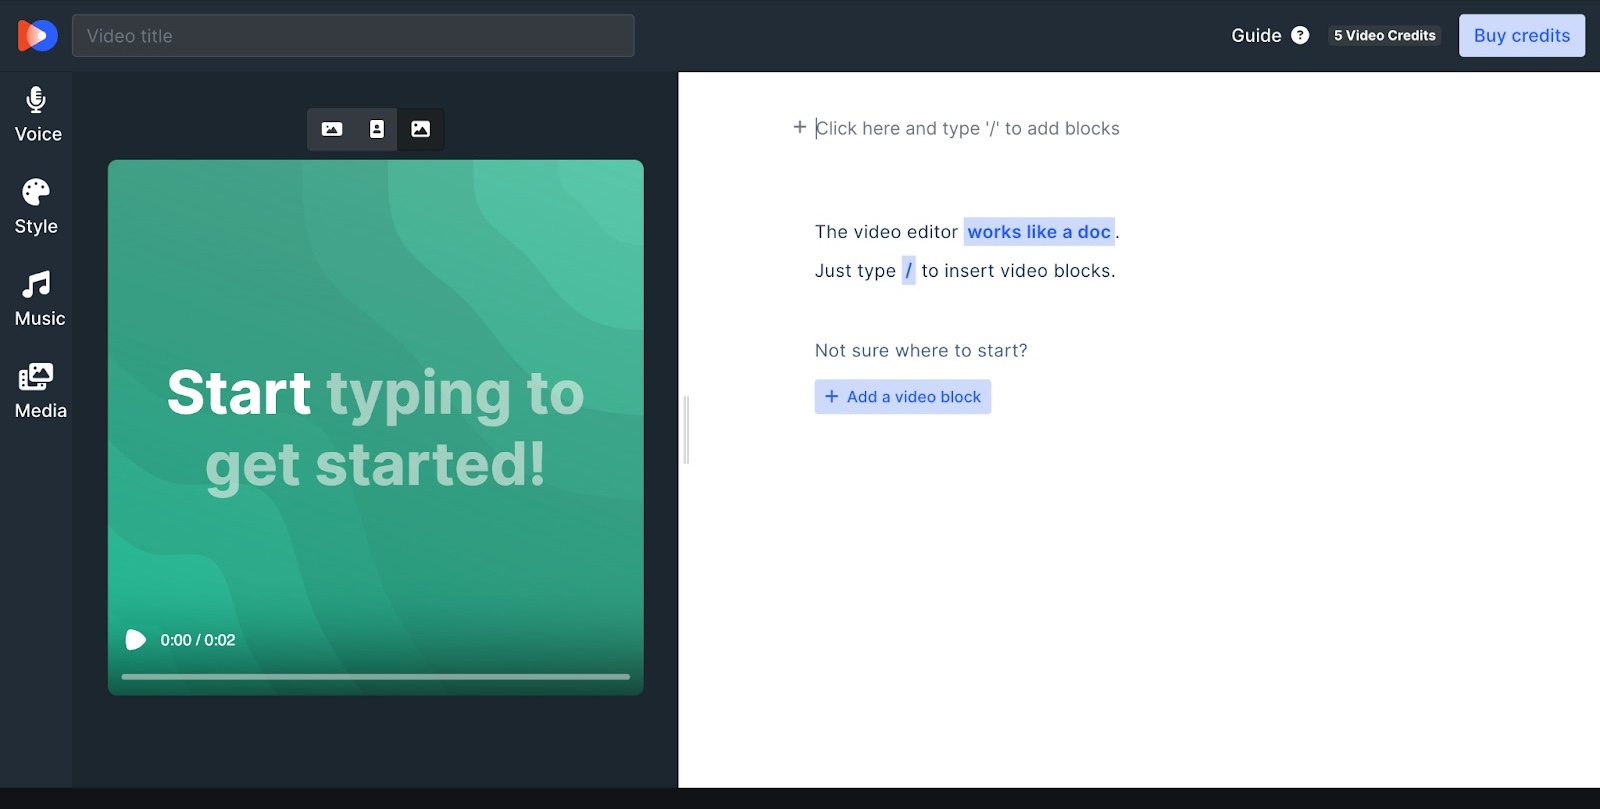Play the video preview
This screenshot has width=1600, height=809.
tap(135, 640)
